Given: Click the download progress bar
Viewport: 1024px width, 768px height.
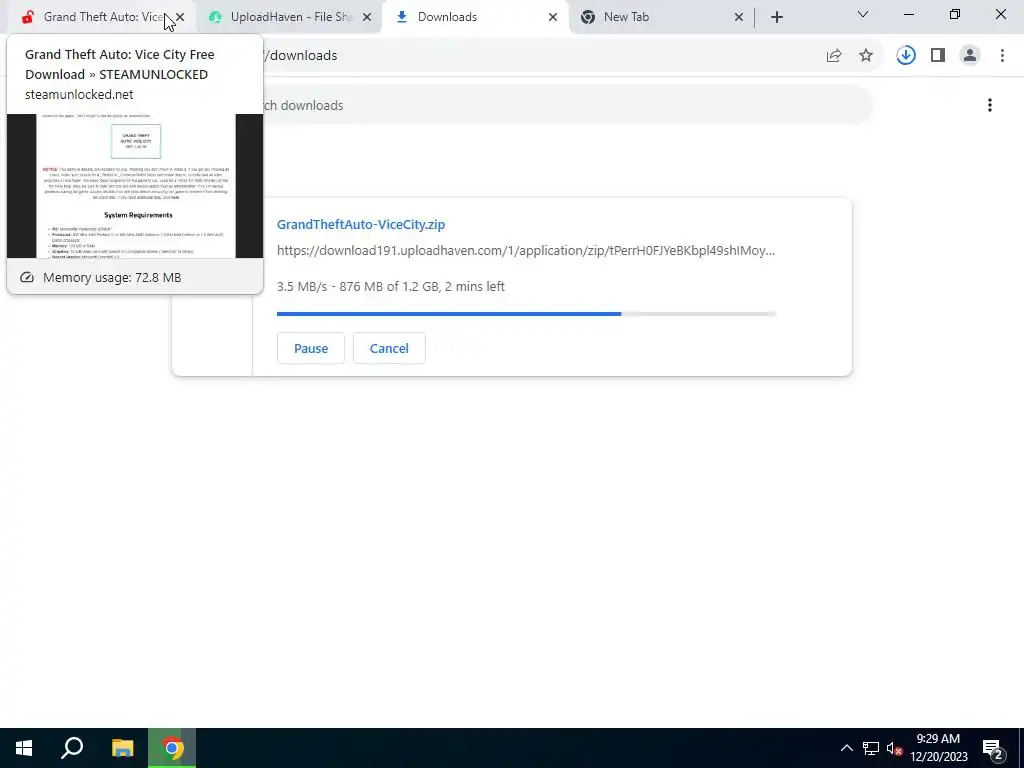Looking at the screenshot, I should pyautogui.click(x=526, y=314).
